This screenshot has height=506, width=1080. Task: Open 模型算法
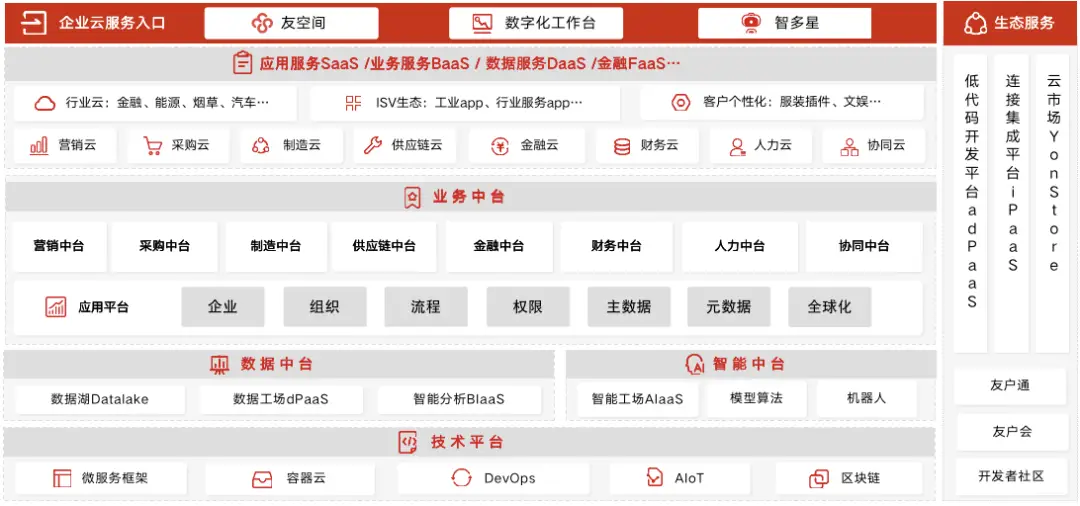[x=756, y=399]
